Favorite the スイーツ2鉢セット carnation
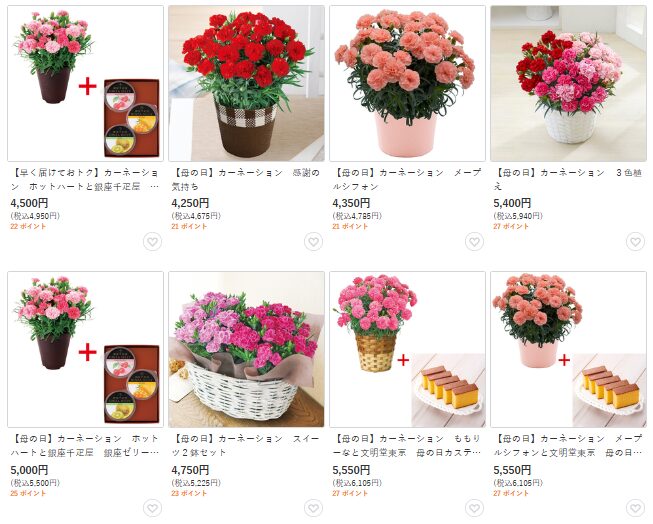653x524 pixels. click(313, 508)
